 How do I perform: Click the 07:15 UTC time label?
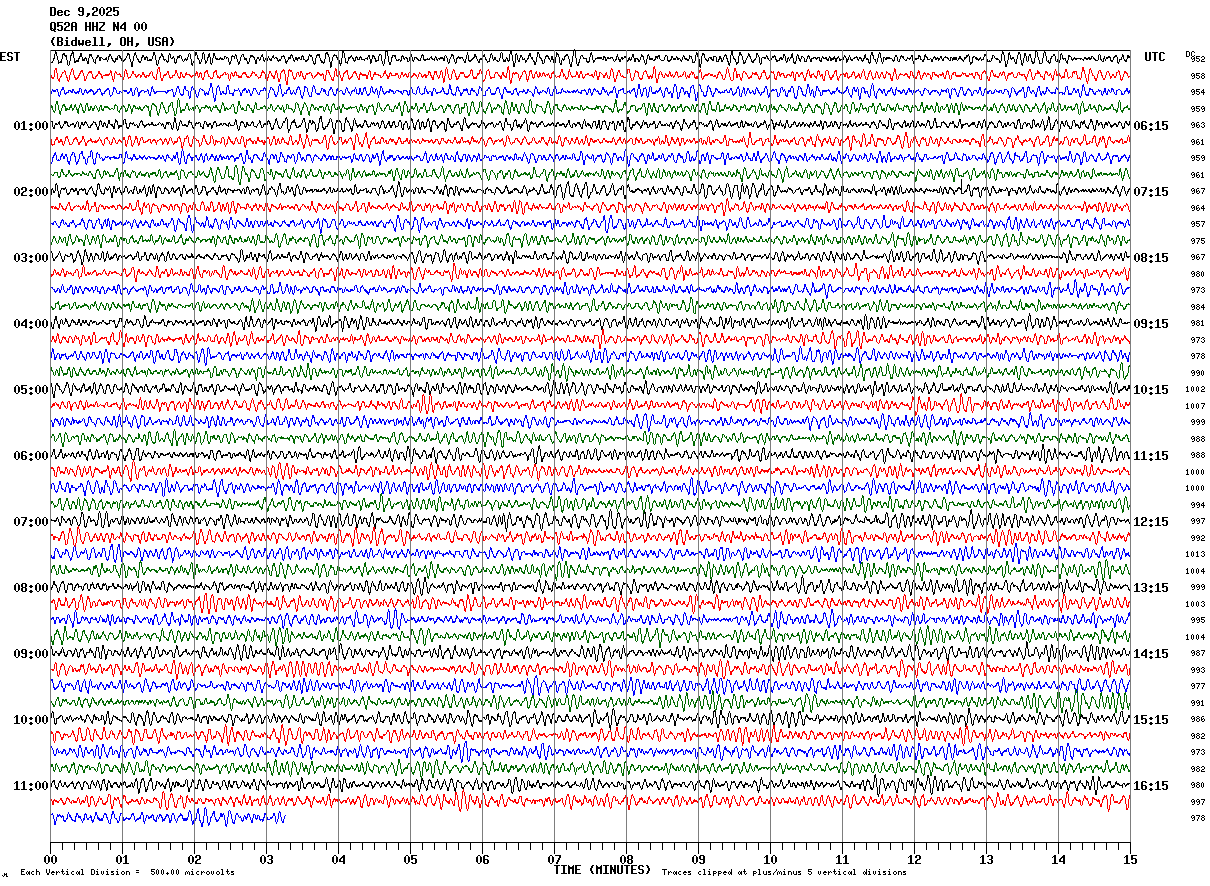tap(1151, 192)
